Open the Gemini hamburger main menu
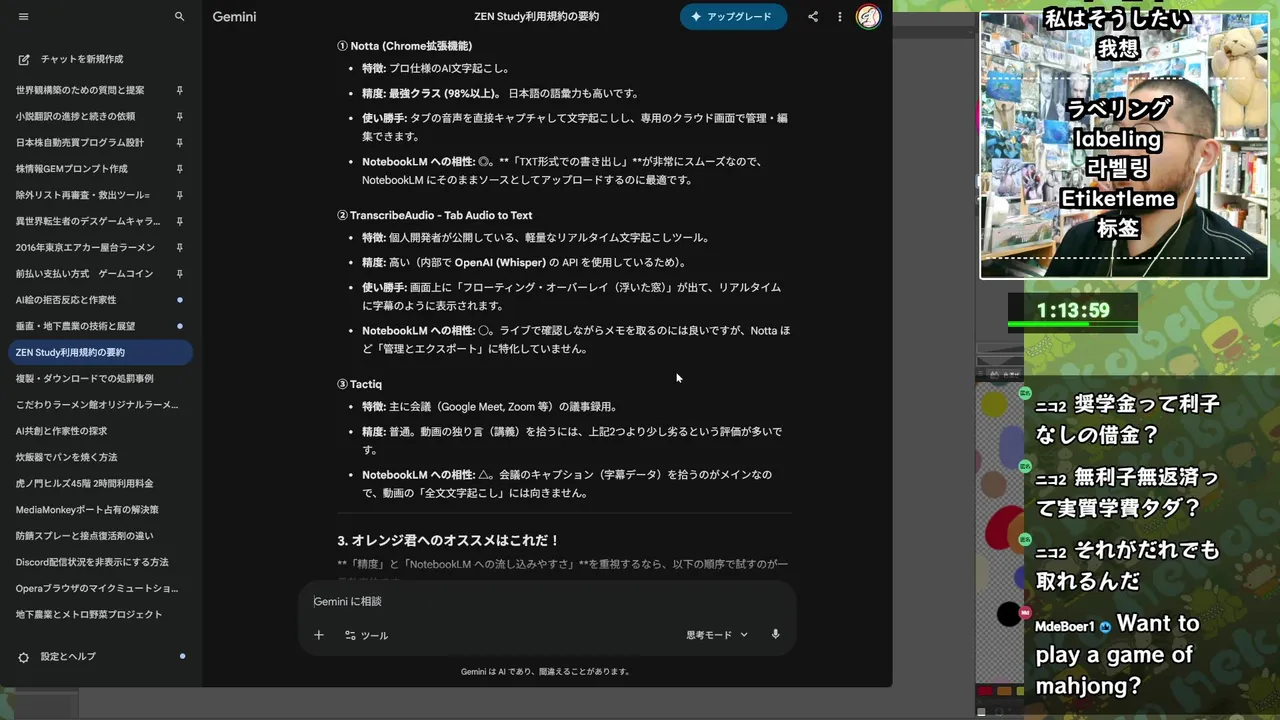 (x=24, y=17)
